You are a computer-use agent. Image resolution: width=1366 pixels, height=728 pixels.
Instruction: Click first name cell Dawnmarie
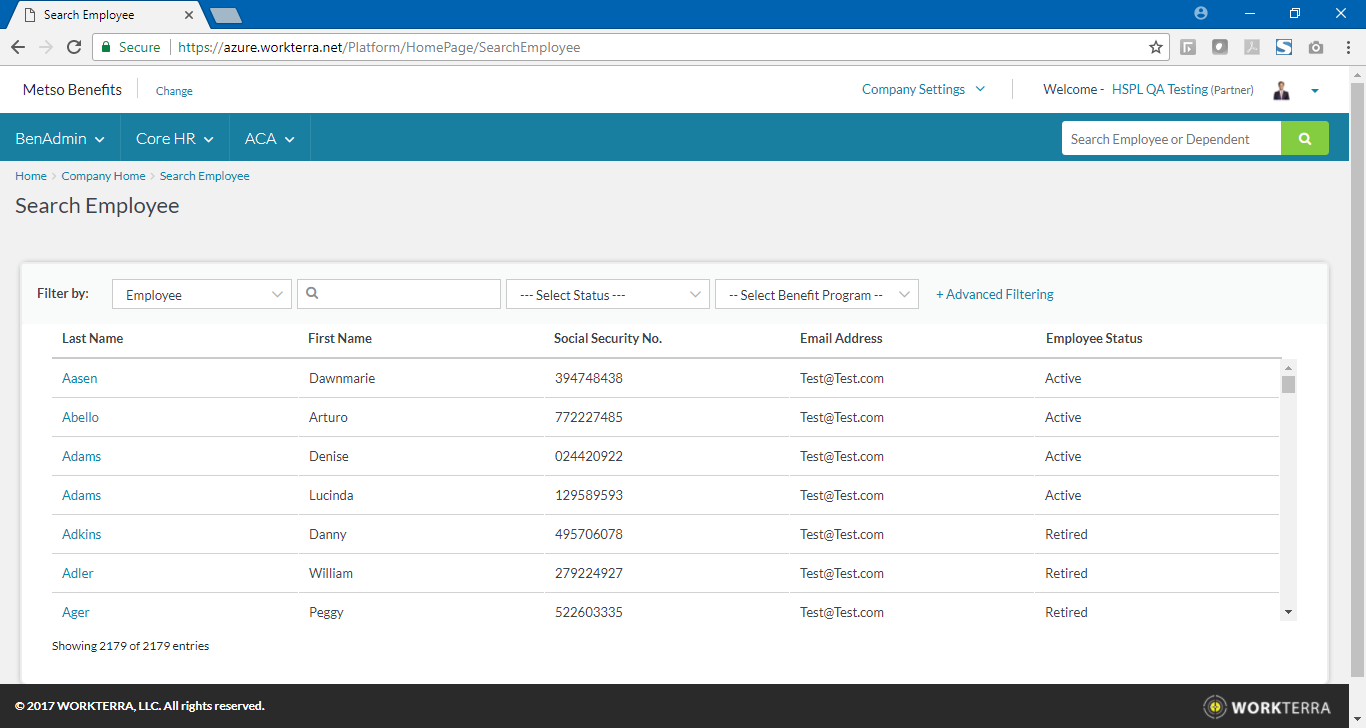coord(342,378)
